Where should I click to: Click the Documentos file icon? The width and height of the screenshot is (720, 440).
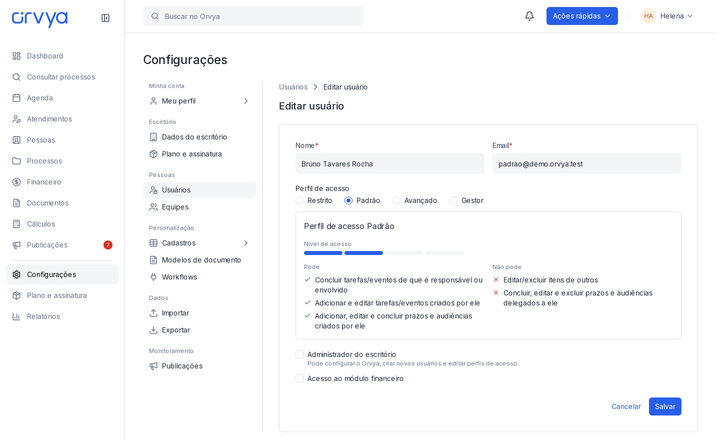(17, 203)
